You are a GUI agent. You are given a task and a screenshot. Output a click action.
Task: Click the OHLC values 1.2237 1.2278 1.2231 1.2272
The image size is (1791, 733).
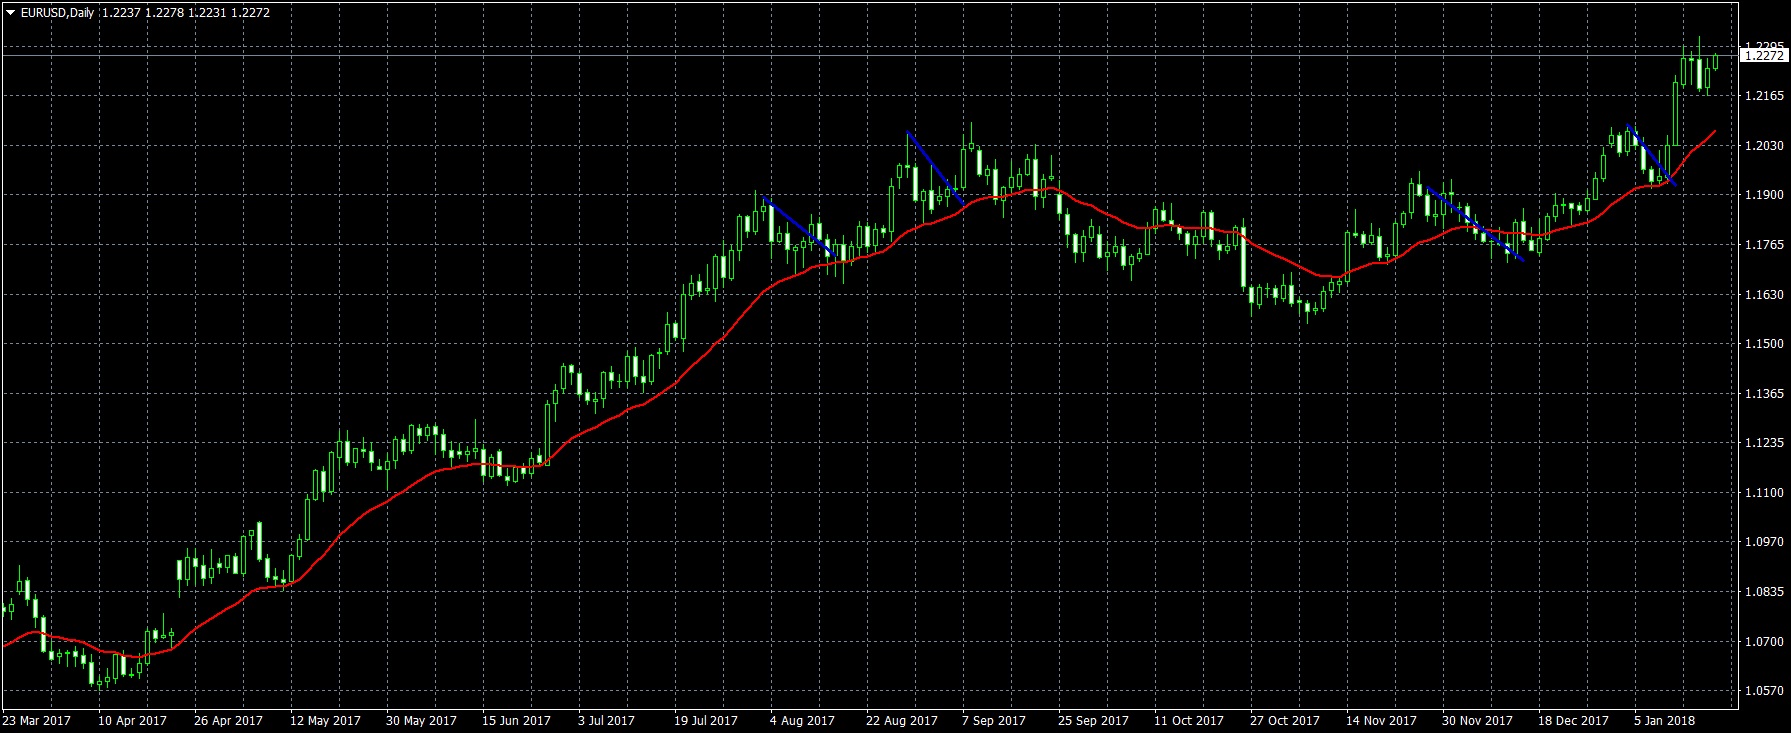(186, 13)
